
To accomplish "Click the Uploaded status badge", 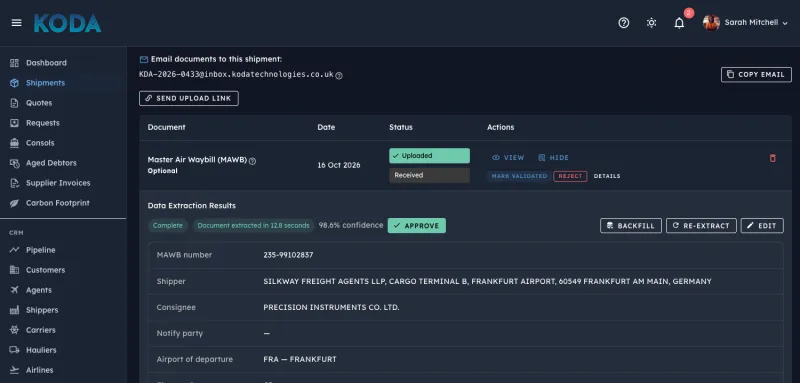I will pyautogui.click(x=429, y=156).
